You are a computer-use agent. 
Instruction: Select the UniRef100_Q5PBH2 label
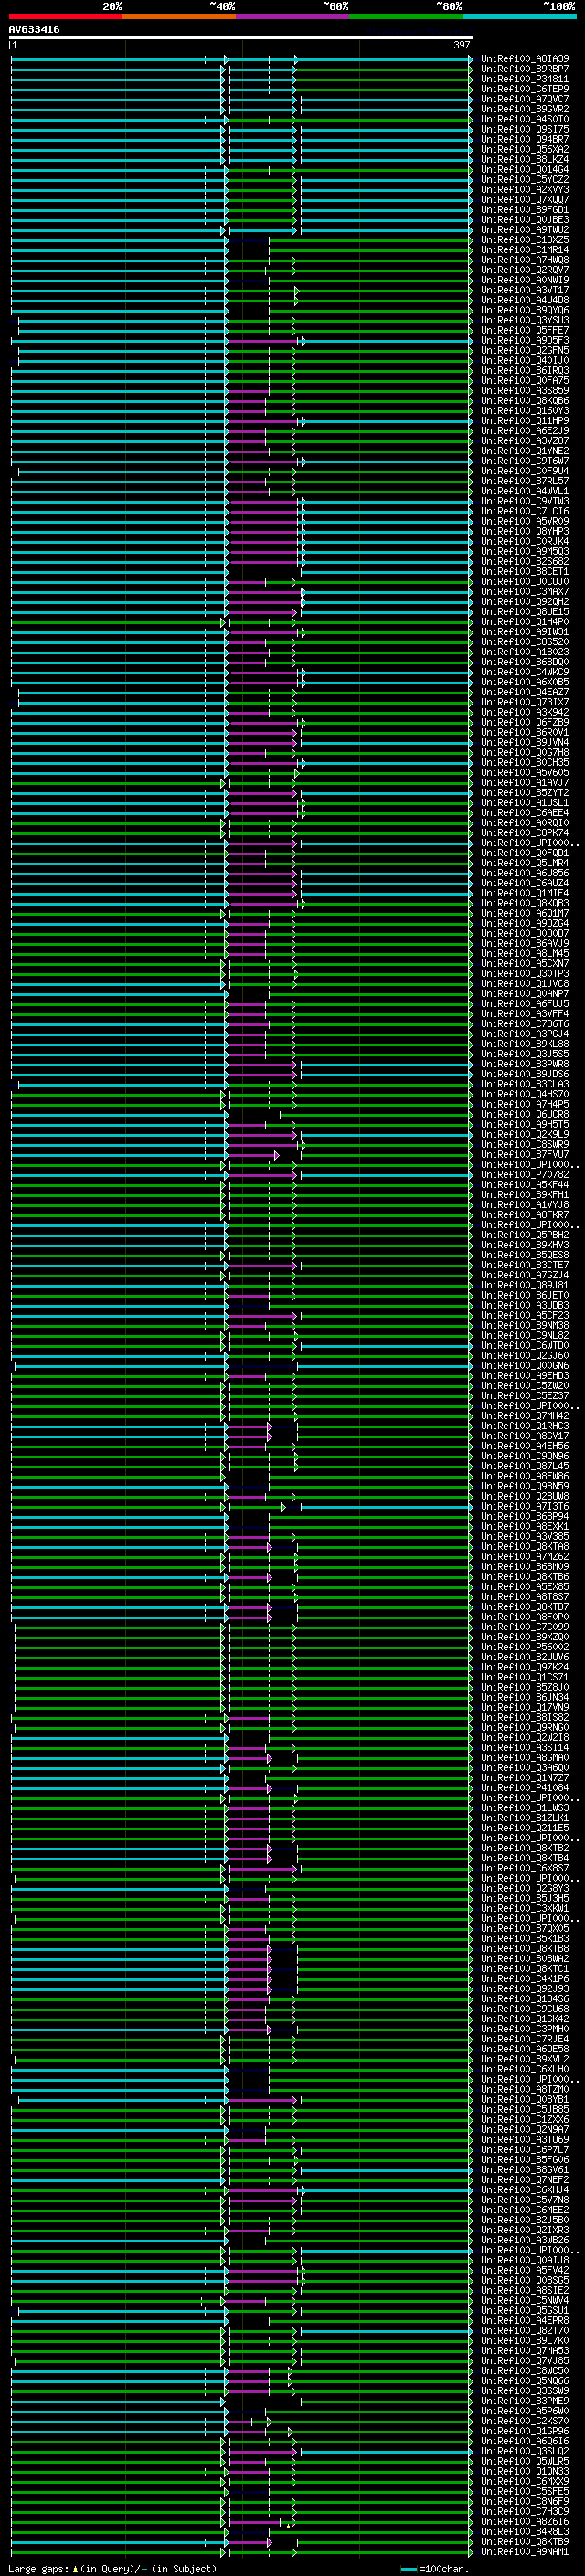click(525, 1234)
